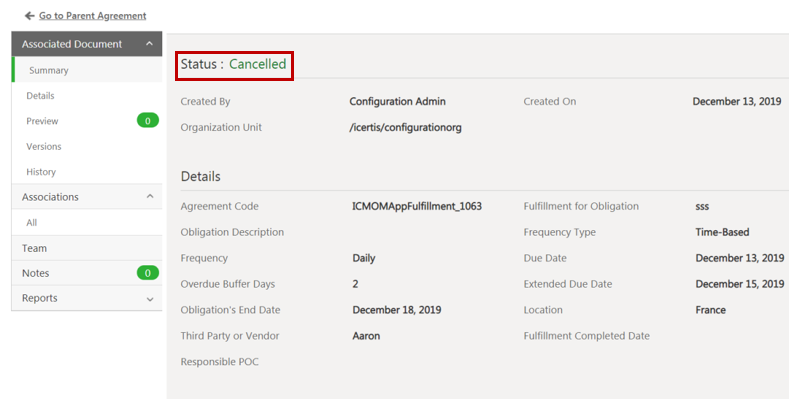Open the Team section
The width and height of the screenshot is (792, 407).
[34, 248]
